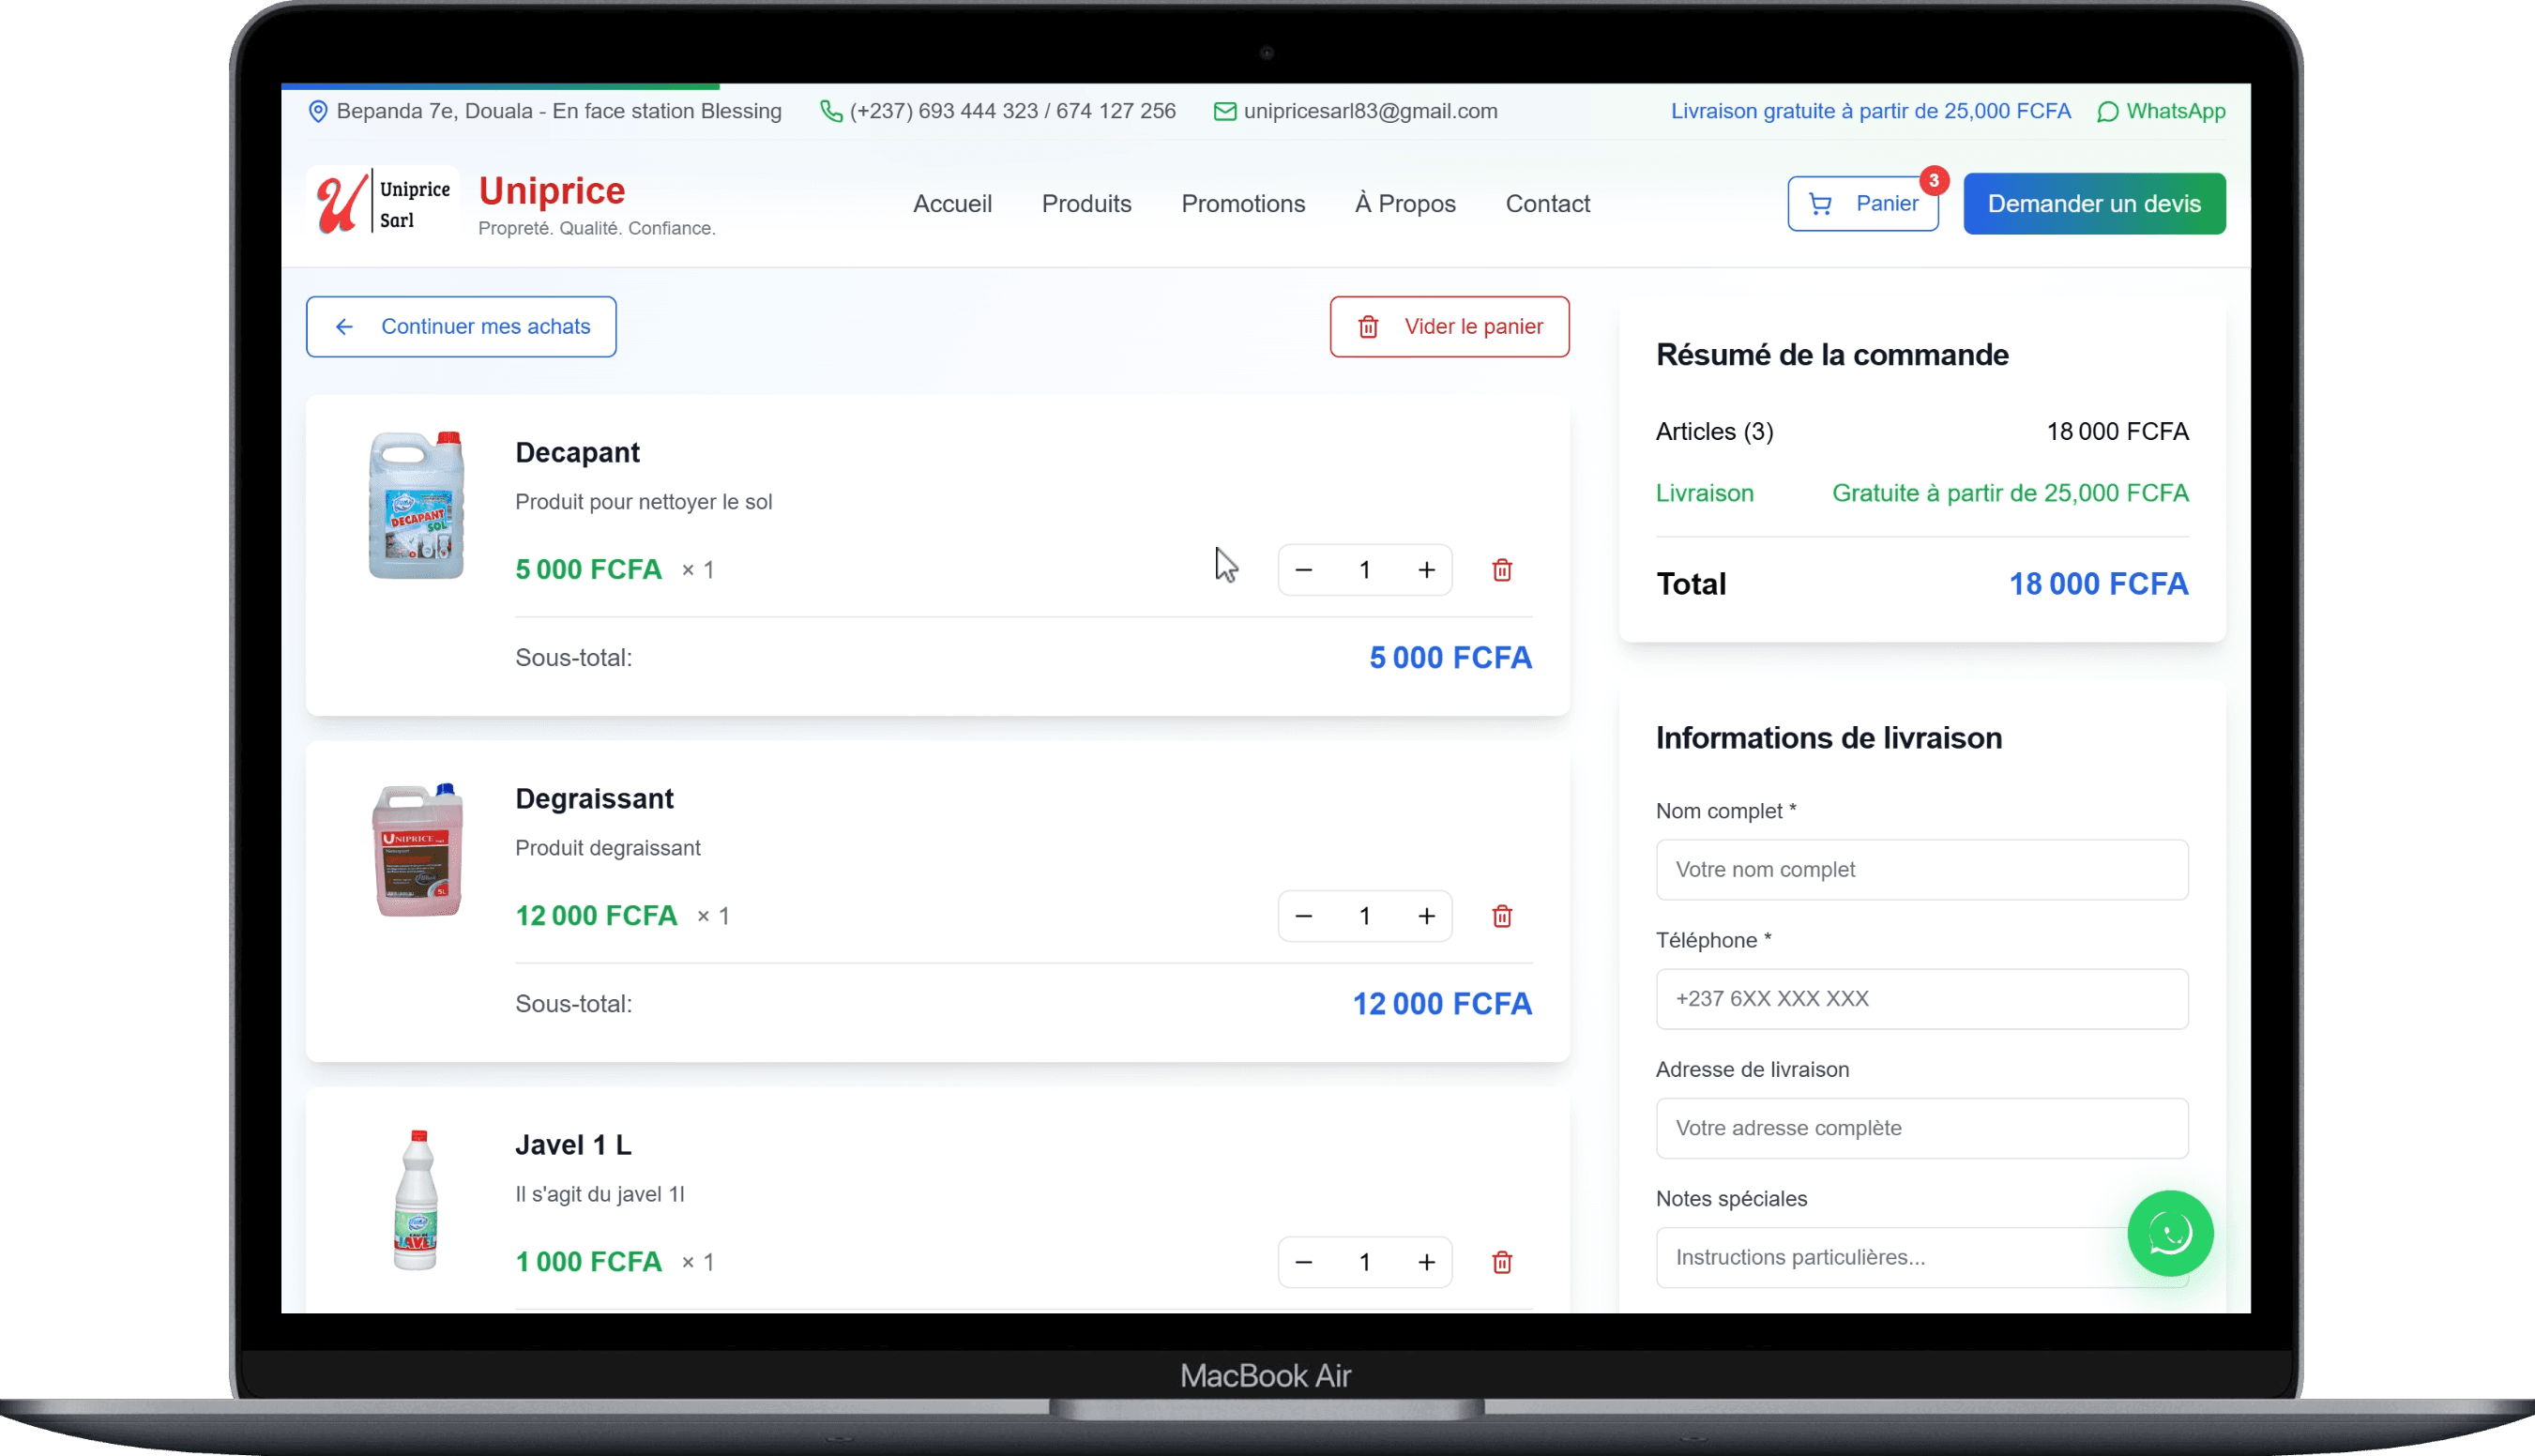Focus the Téléphone input field
The width and height of the screenshot is (2535, 1456).
(x=1921, y=999)
